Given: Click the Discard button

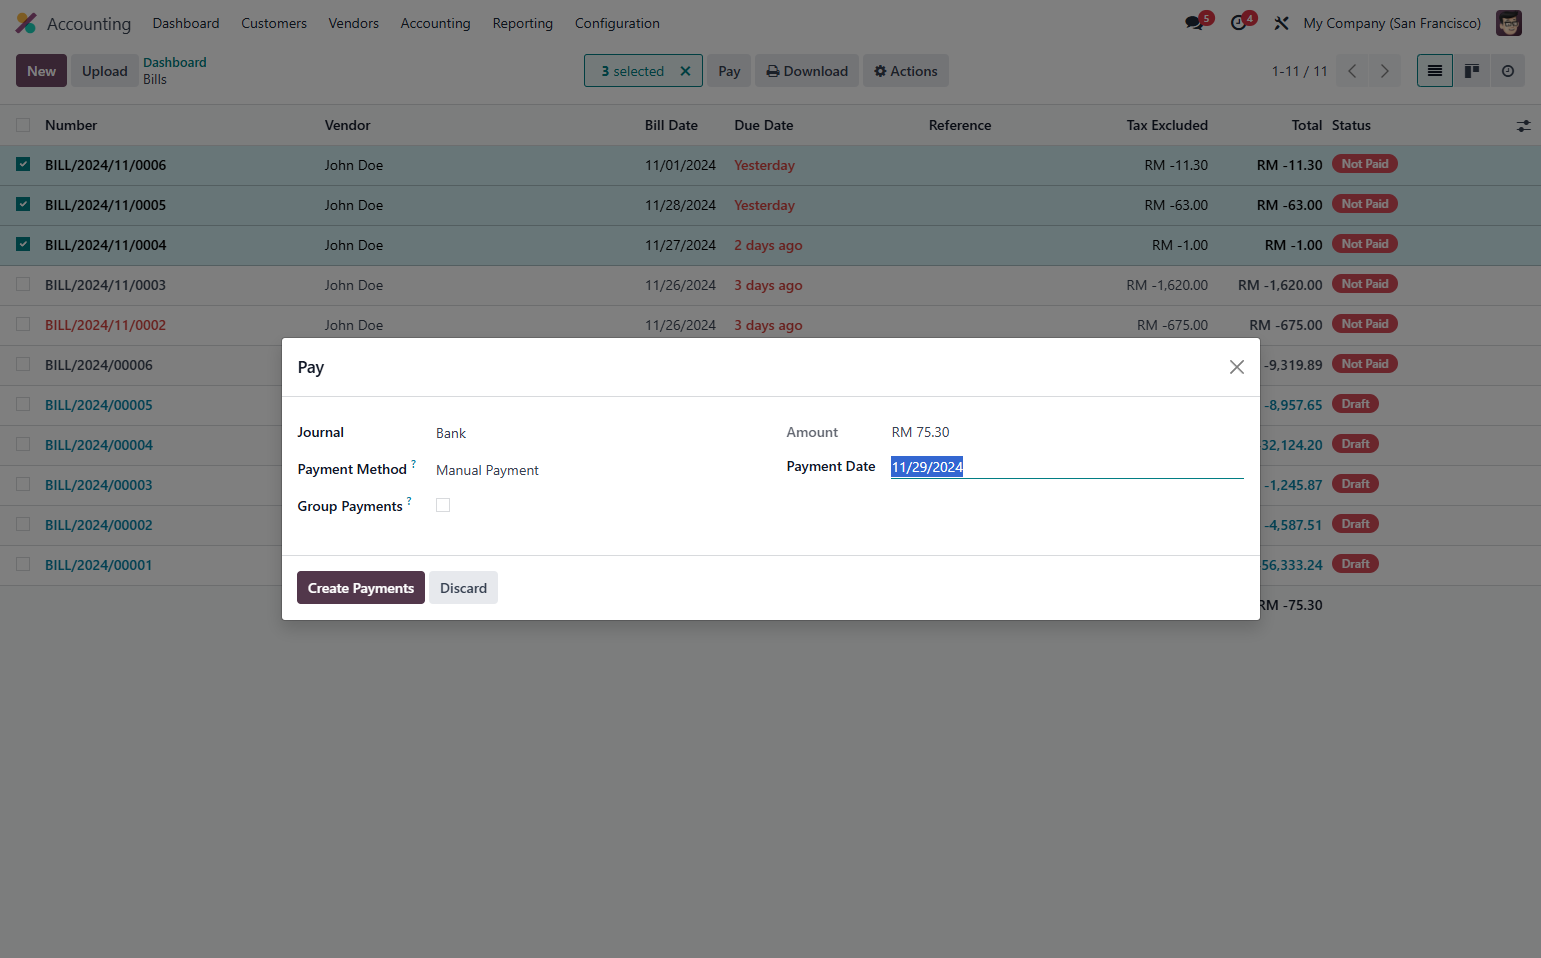Looking at the screenshot, I should [x=464, y=588].
